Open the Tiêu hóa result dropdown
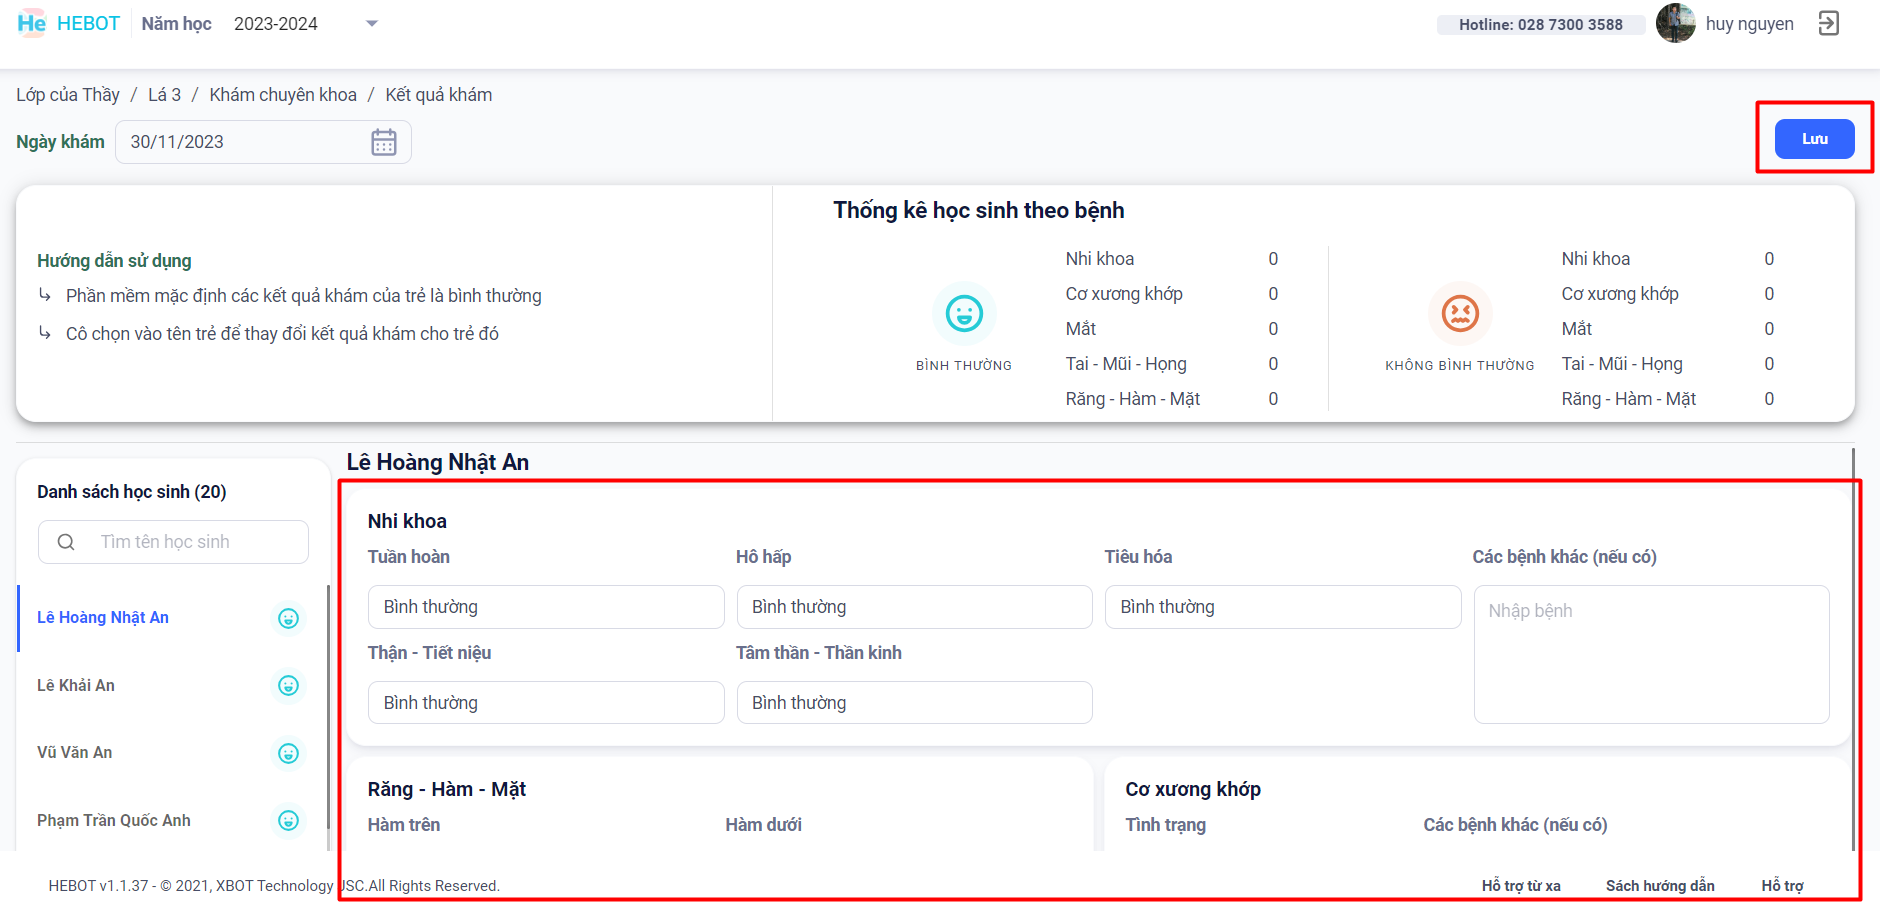Image resolution: width=1880 pixels, height=908 pixels. pos(1282,607)
